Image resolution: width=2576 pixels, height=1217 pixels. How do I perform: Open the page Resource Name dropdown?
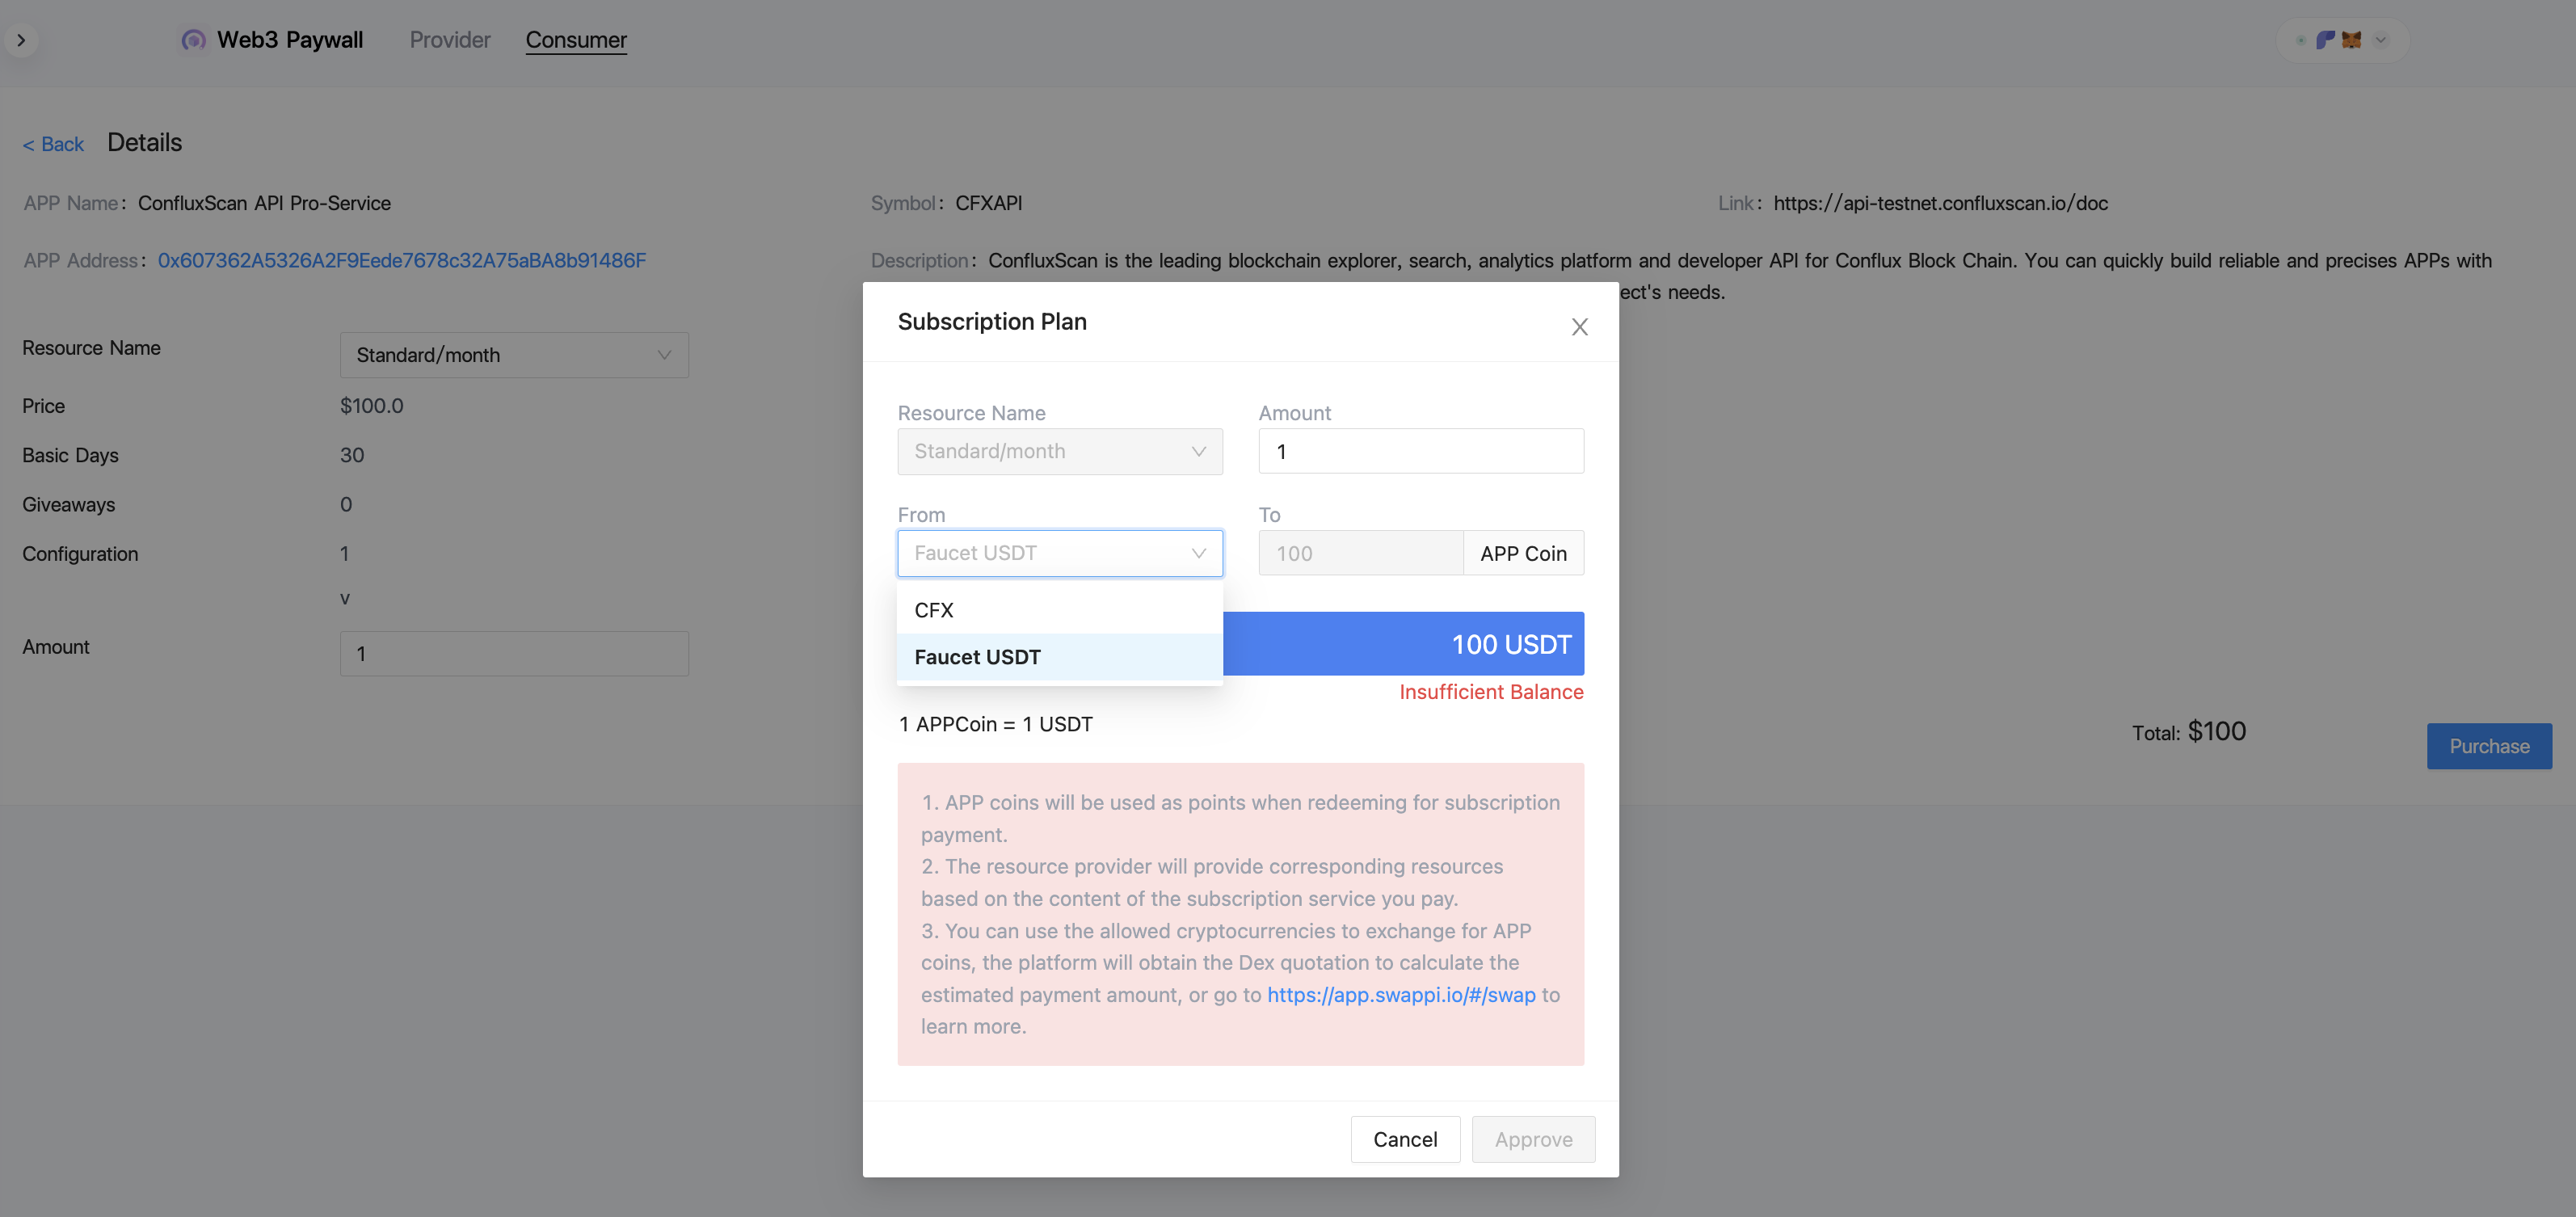pyautogui.click(x=514, y=355)
